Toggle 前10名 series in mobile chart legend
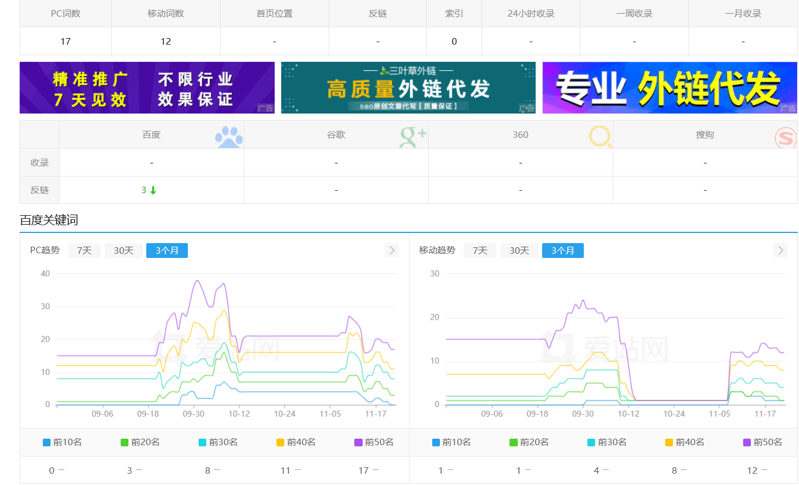 point(451,442)
